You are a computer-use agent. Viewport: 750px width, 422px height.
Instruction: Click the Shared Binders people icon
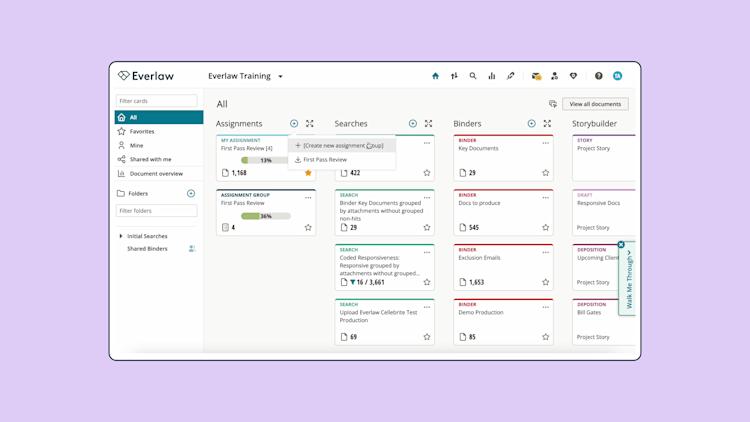pyautogui.click(x=192, y=249)
